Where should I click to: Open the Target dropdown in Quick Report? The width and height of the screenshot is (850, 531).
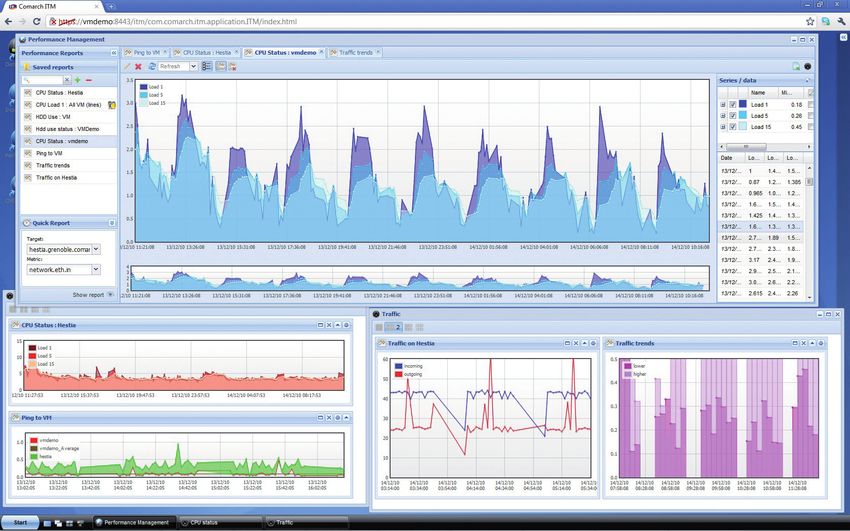pos(95,249)
